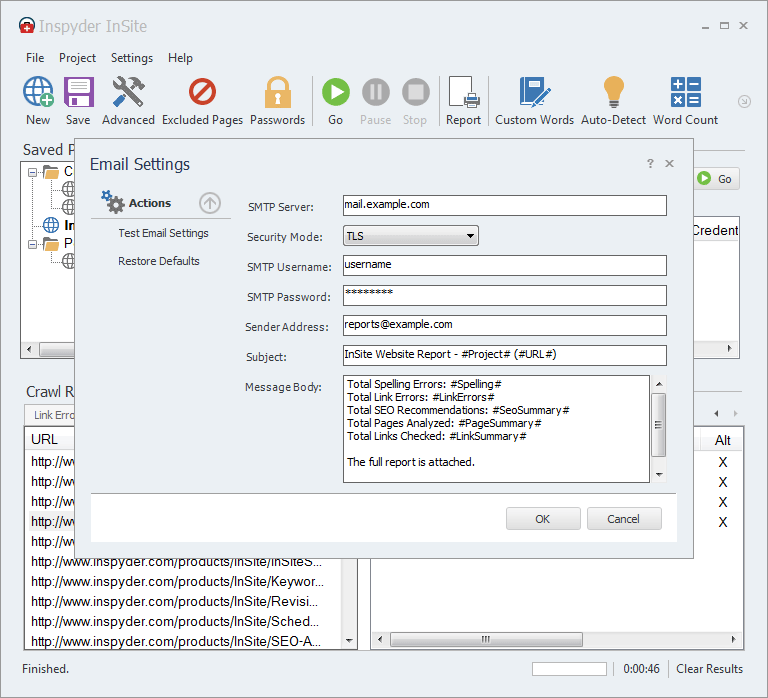Image resolution: width=768 pixels, height=698 pixels.
Task: Open the Security Mode TLS dropdown
Action: [x=410, y=236]
